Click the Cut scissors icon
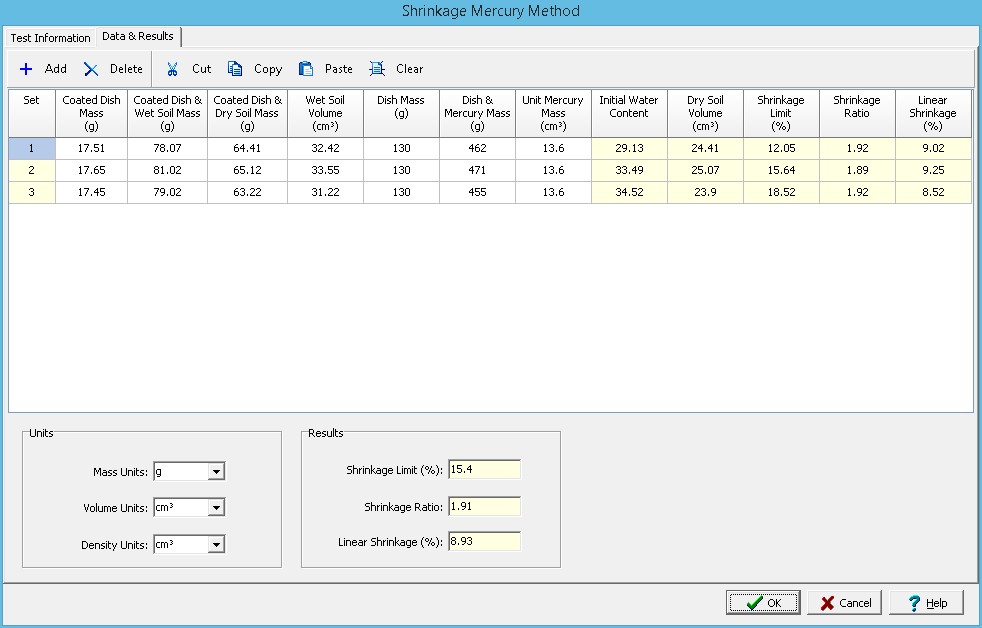 pos(173,69)
